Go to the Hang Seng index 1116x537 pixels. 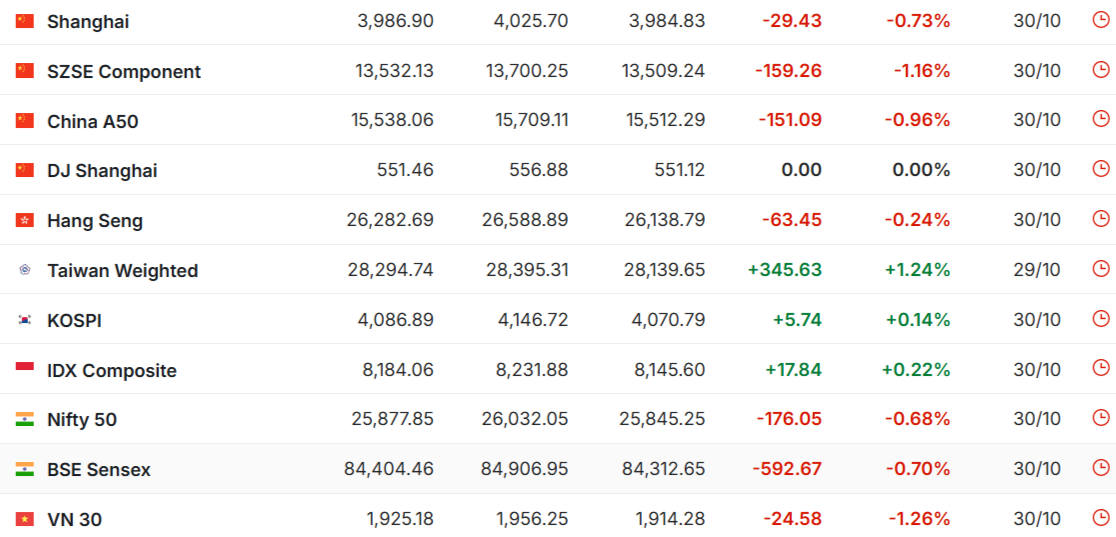(x=95, y=221)
